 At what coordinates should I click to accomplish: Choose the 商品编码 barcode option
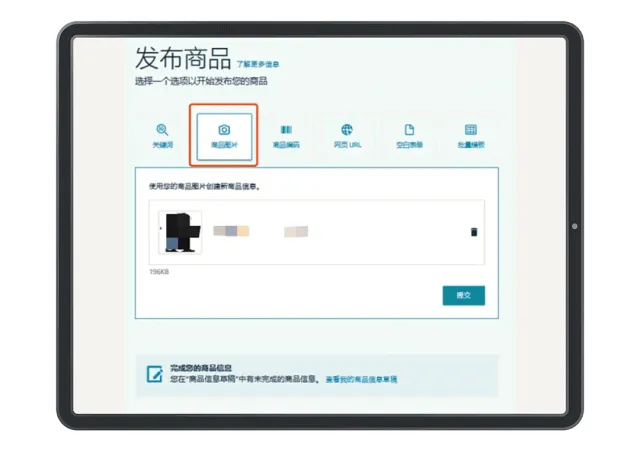[286, 136]
